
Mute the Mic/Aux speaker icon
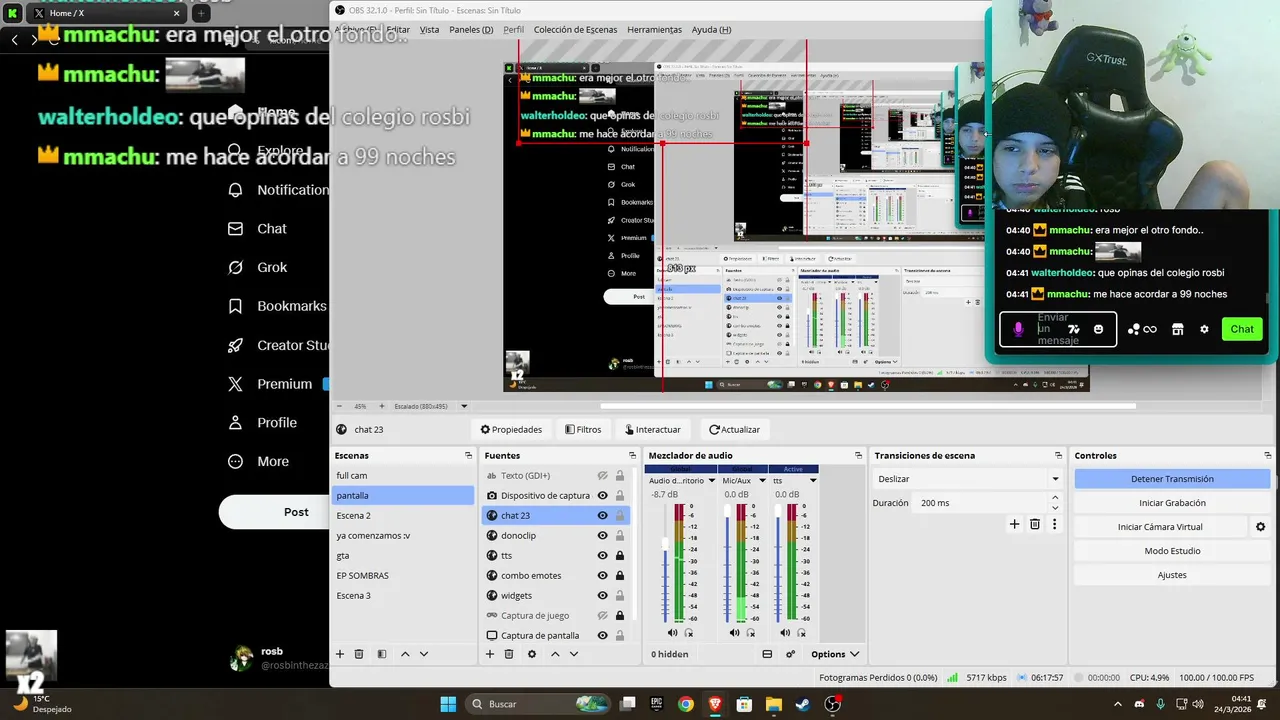[735, 632]
